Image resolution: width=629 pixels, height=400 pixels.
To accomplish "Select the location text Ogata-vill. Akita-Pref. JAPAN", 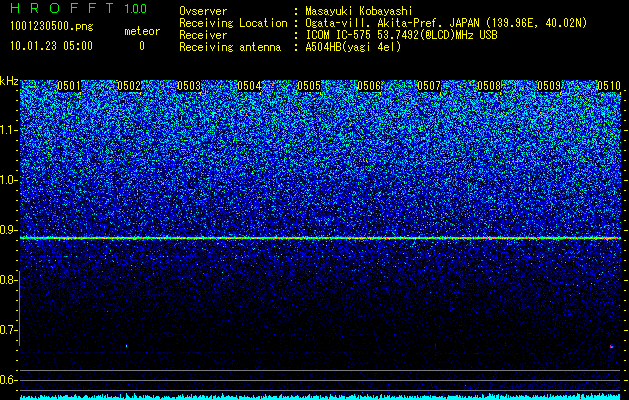I will click(392, 23).
